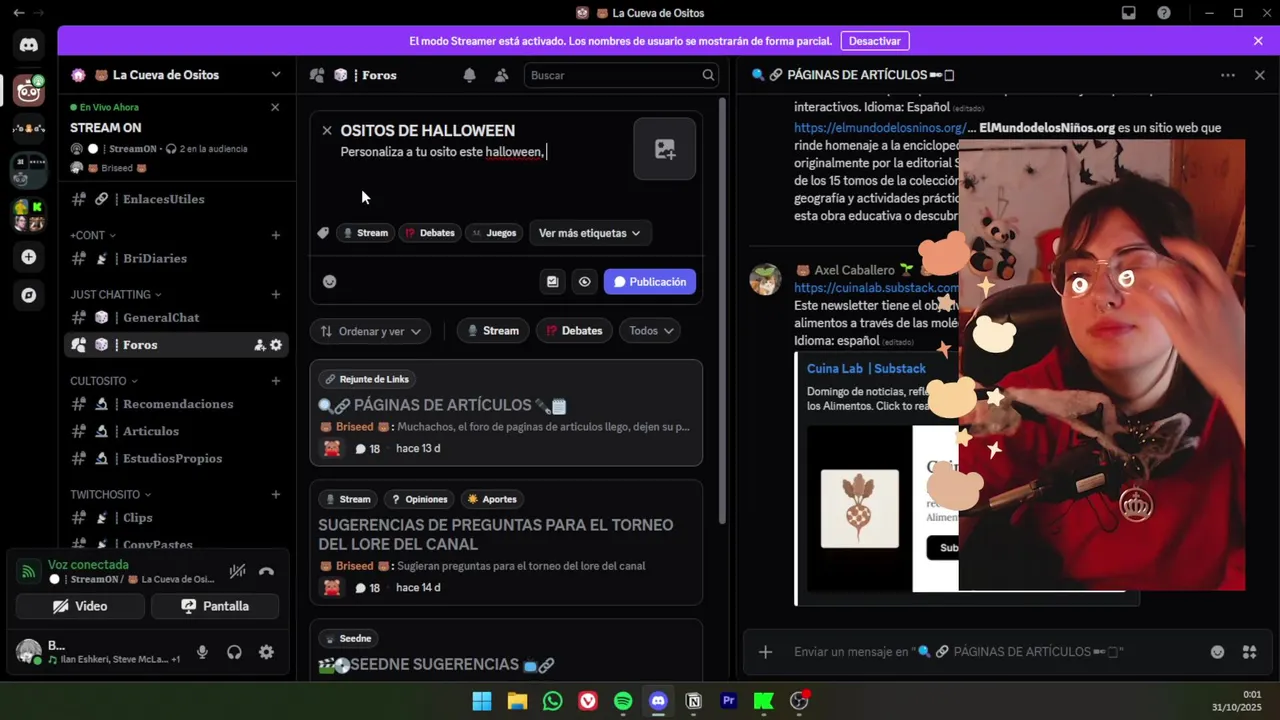Open Discord direct messages home icon
This screenshot has width=1280, height=720.
(x=29, y=45)
